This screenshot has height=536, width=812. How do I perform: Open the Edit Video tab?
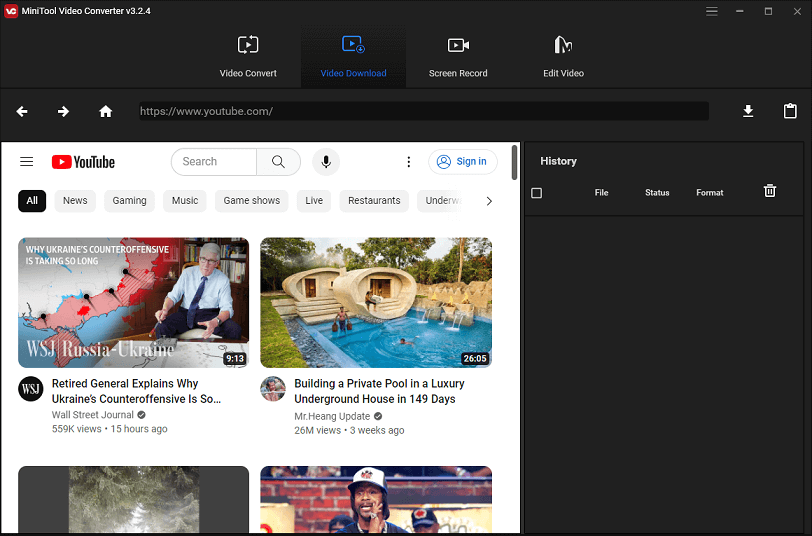(563, 57)
